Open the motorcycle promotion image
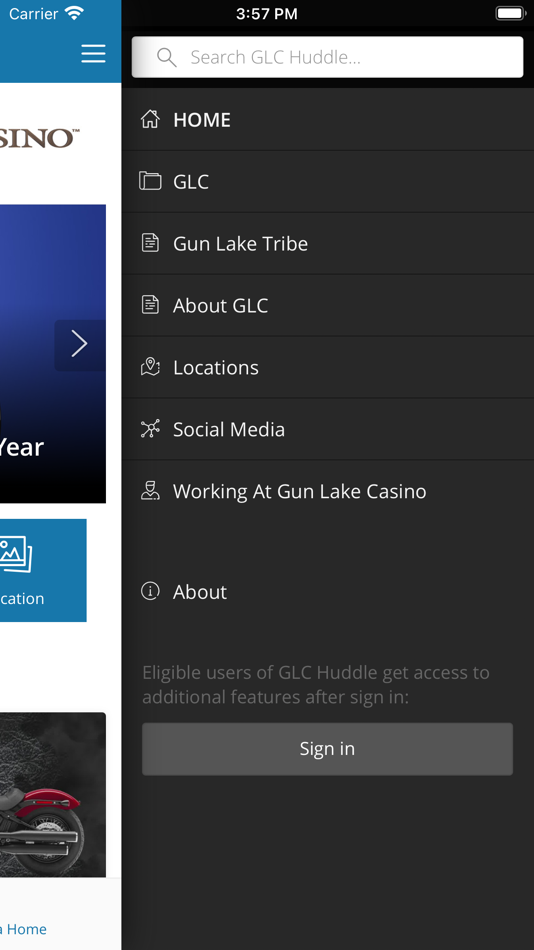The image size is (534, 950). tap(53, 794)
